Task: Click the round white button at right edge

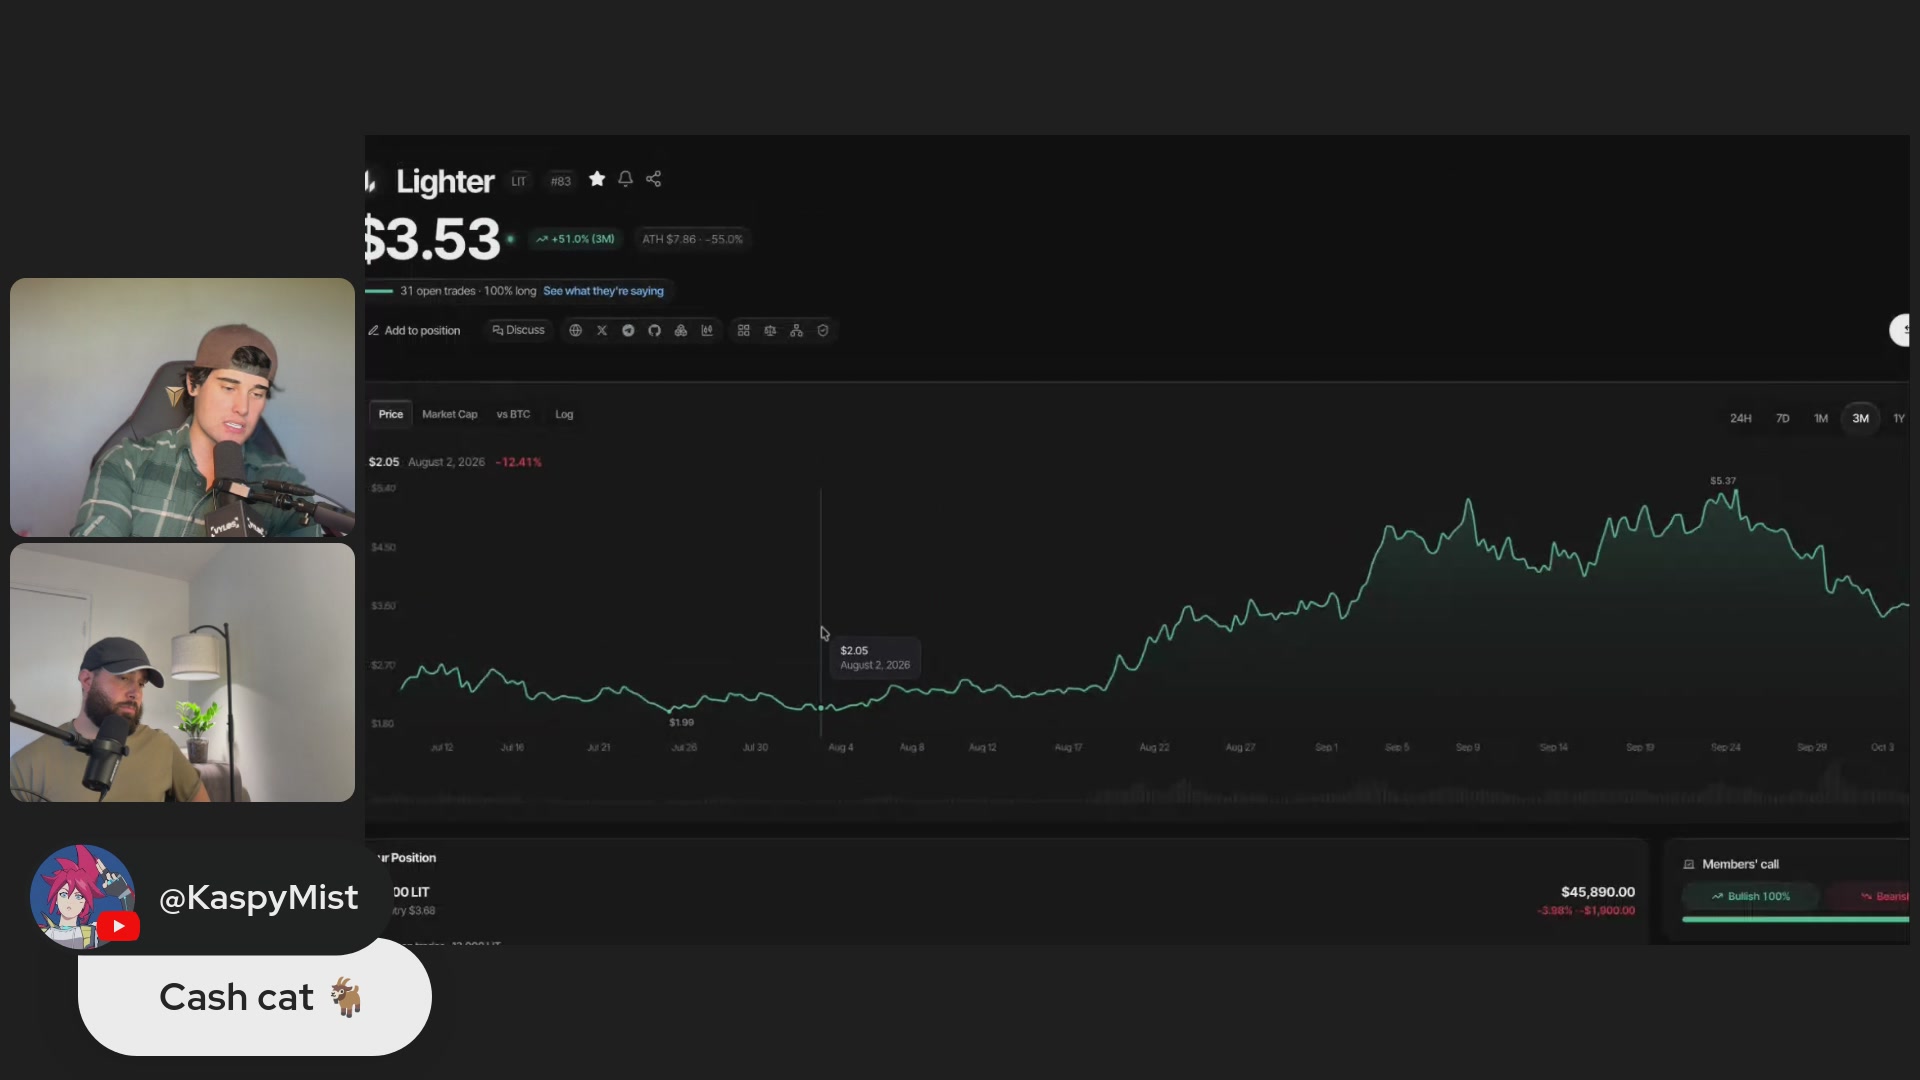Action: click(x=1900, y=330)
